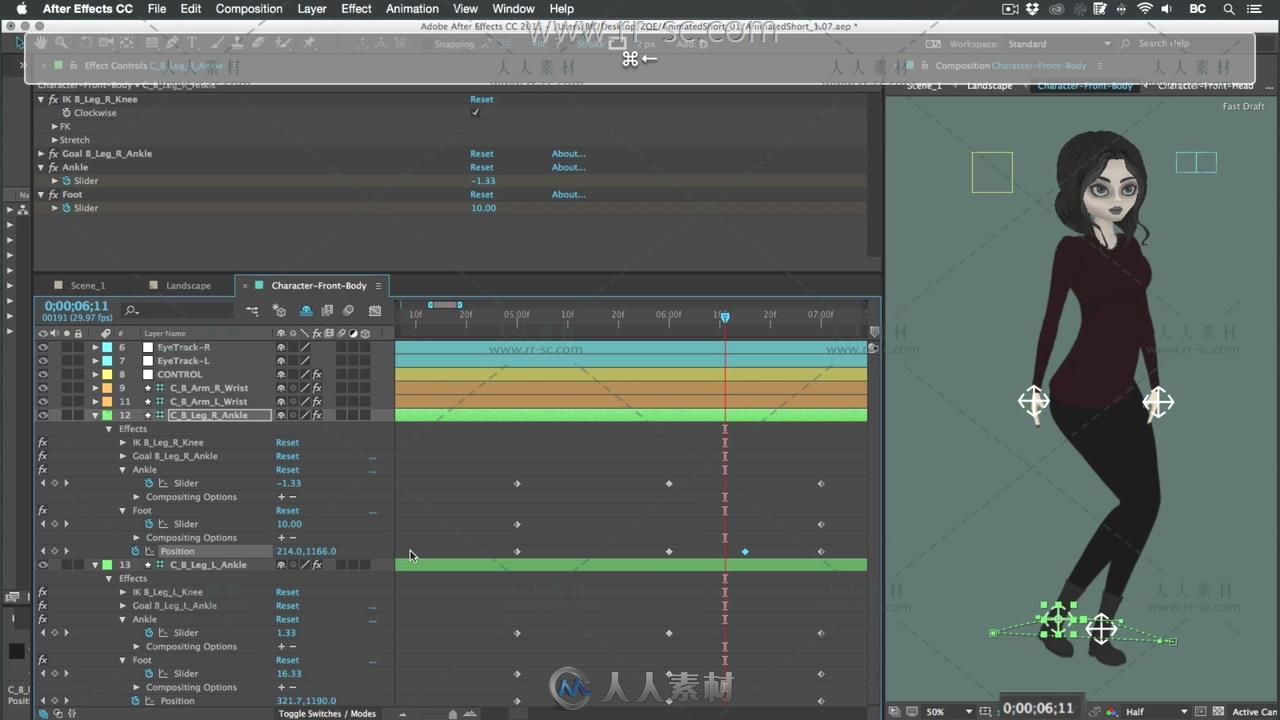Click the Frame Blending icon in timeline
The image size is (1280, 720).
pyautogui.click(x=327, y=311)
